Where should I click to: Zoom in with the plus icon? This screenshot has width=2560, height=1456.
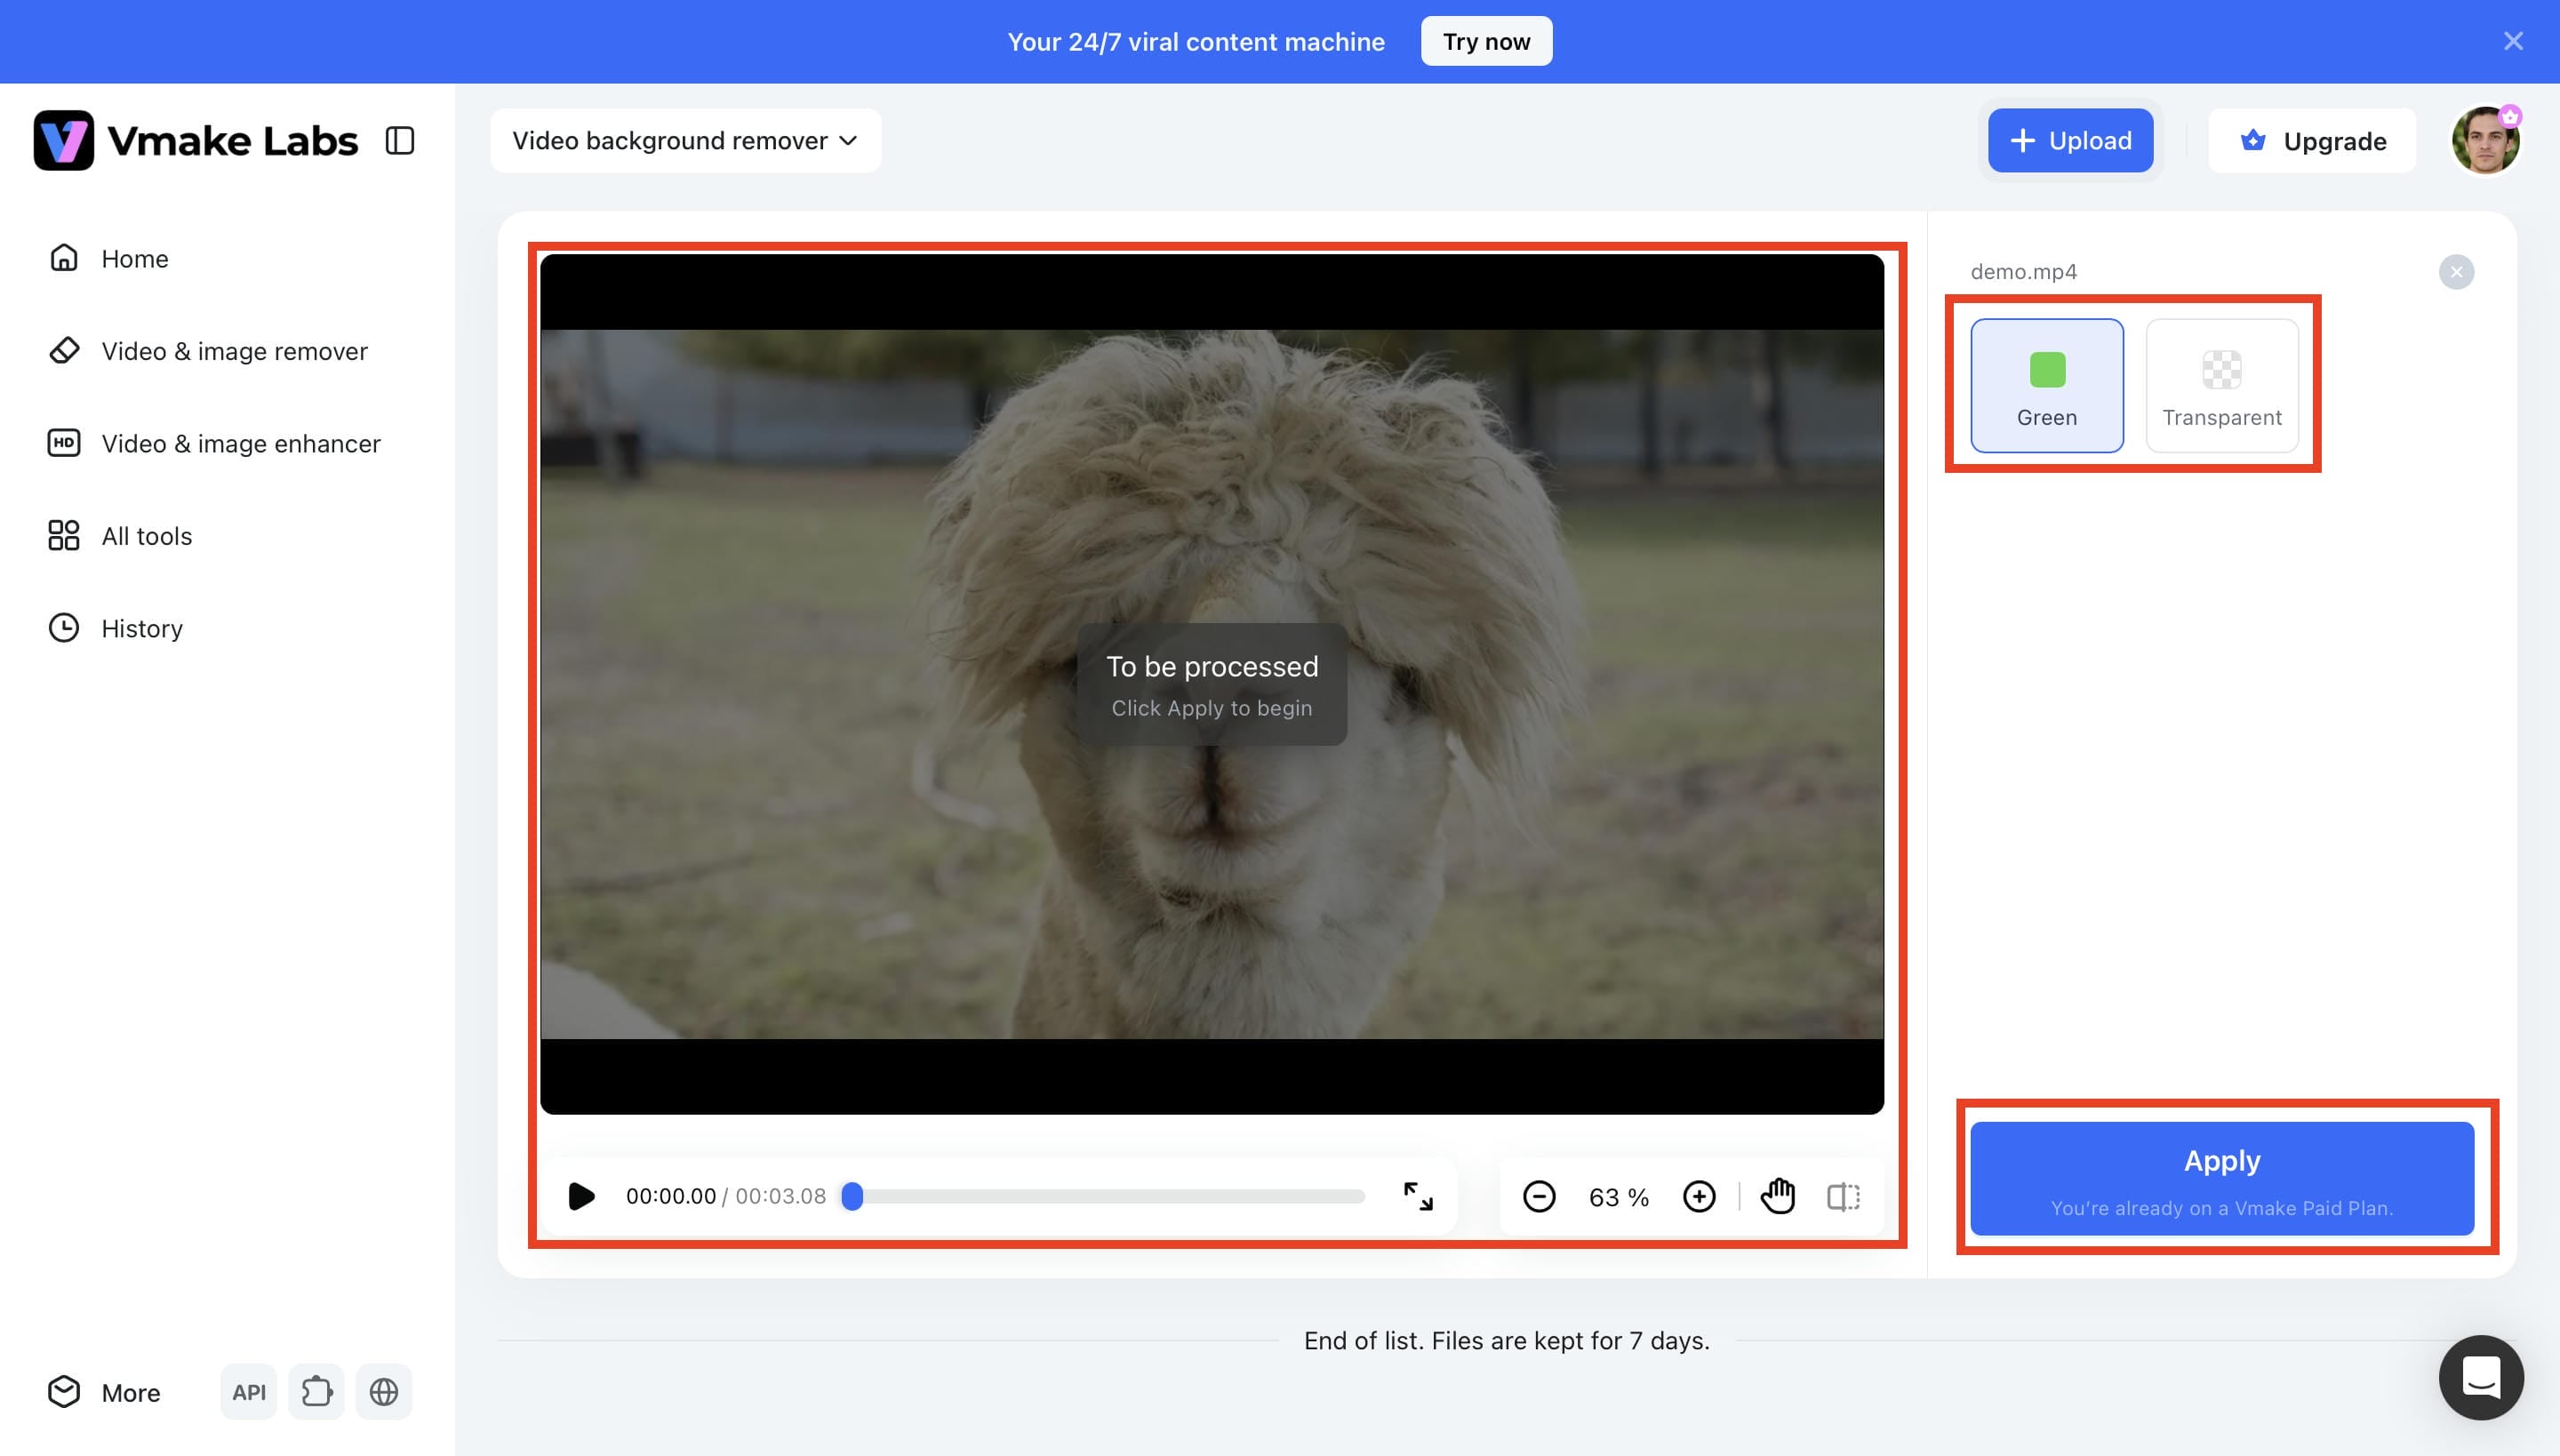[x=1699, y=1197]
